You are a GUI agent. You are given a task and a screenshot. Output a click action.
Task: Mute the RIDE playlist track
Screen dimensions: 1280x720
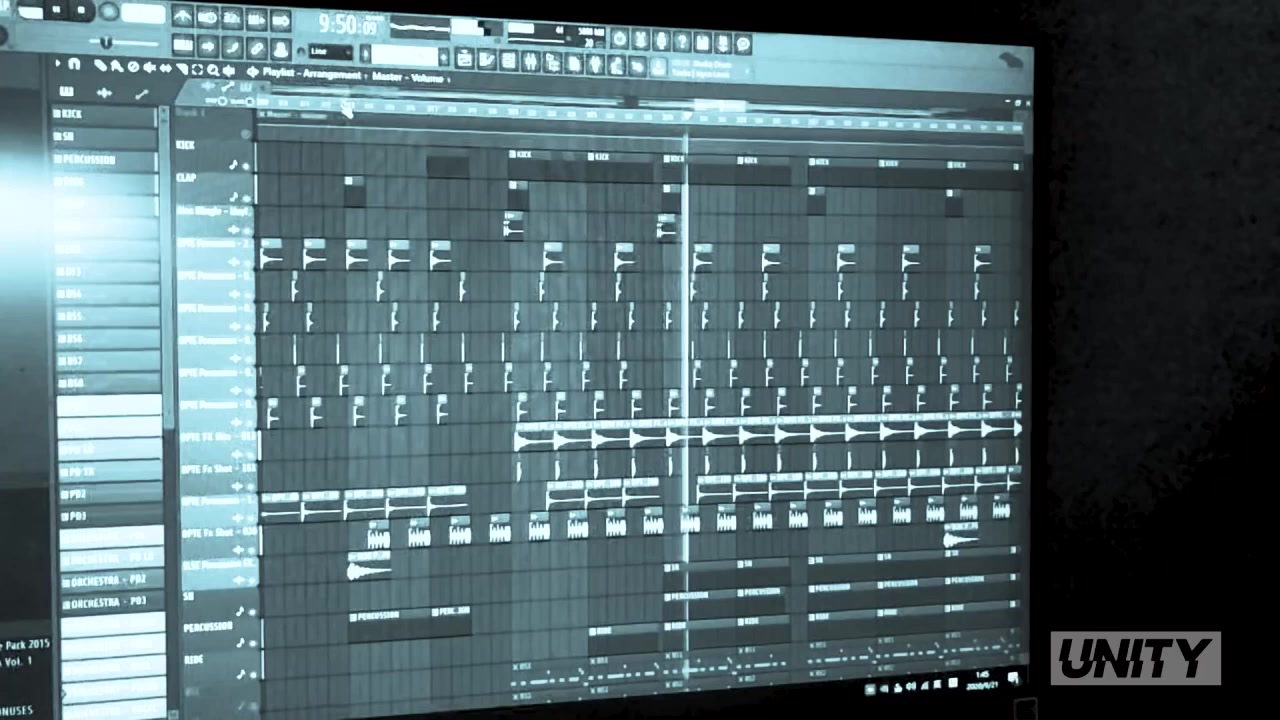tap(251, 675)
